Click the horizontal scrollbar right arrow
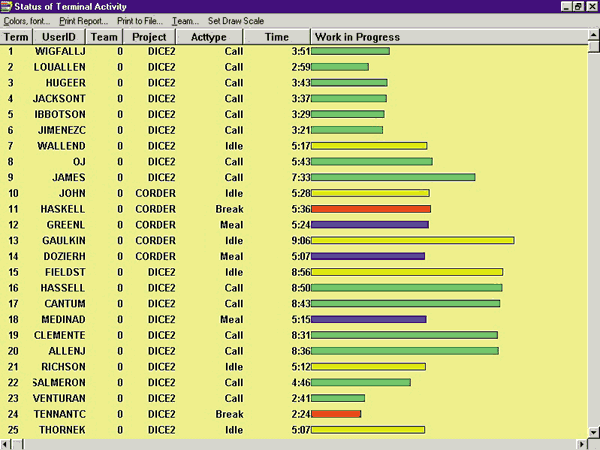The image size is (600, 450). 579,443
